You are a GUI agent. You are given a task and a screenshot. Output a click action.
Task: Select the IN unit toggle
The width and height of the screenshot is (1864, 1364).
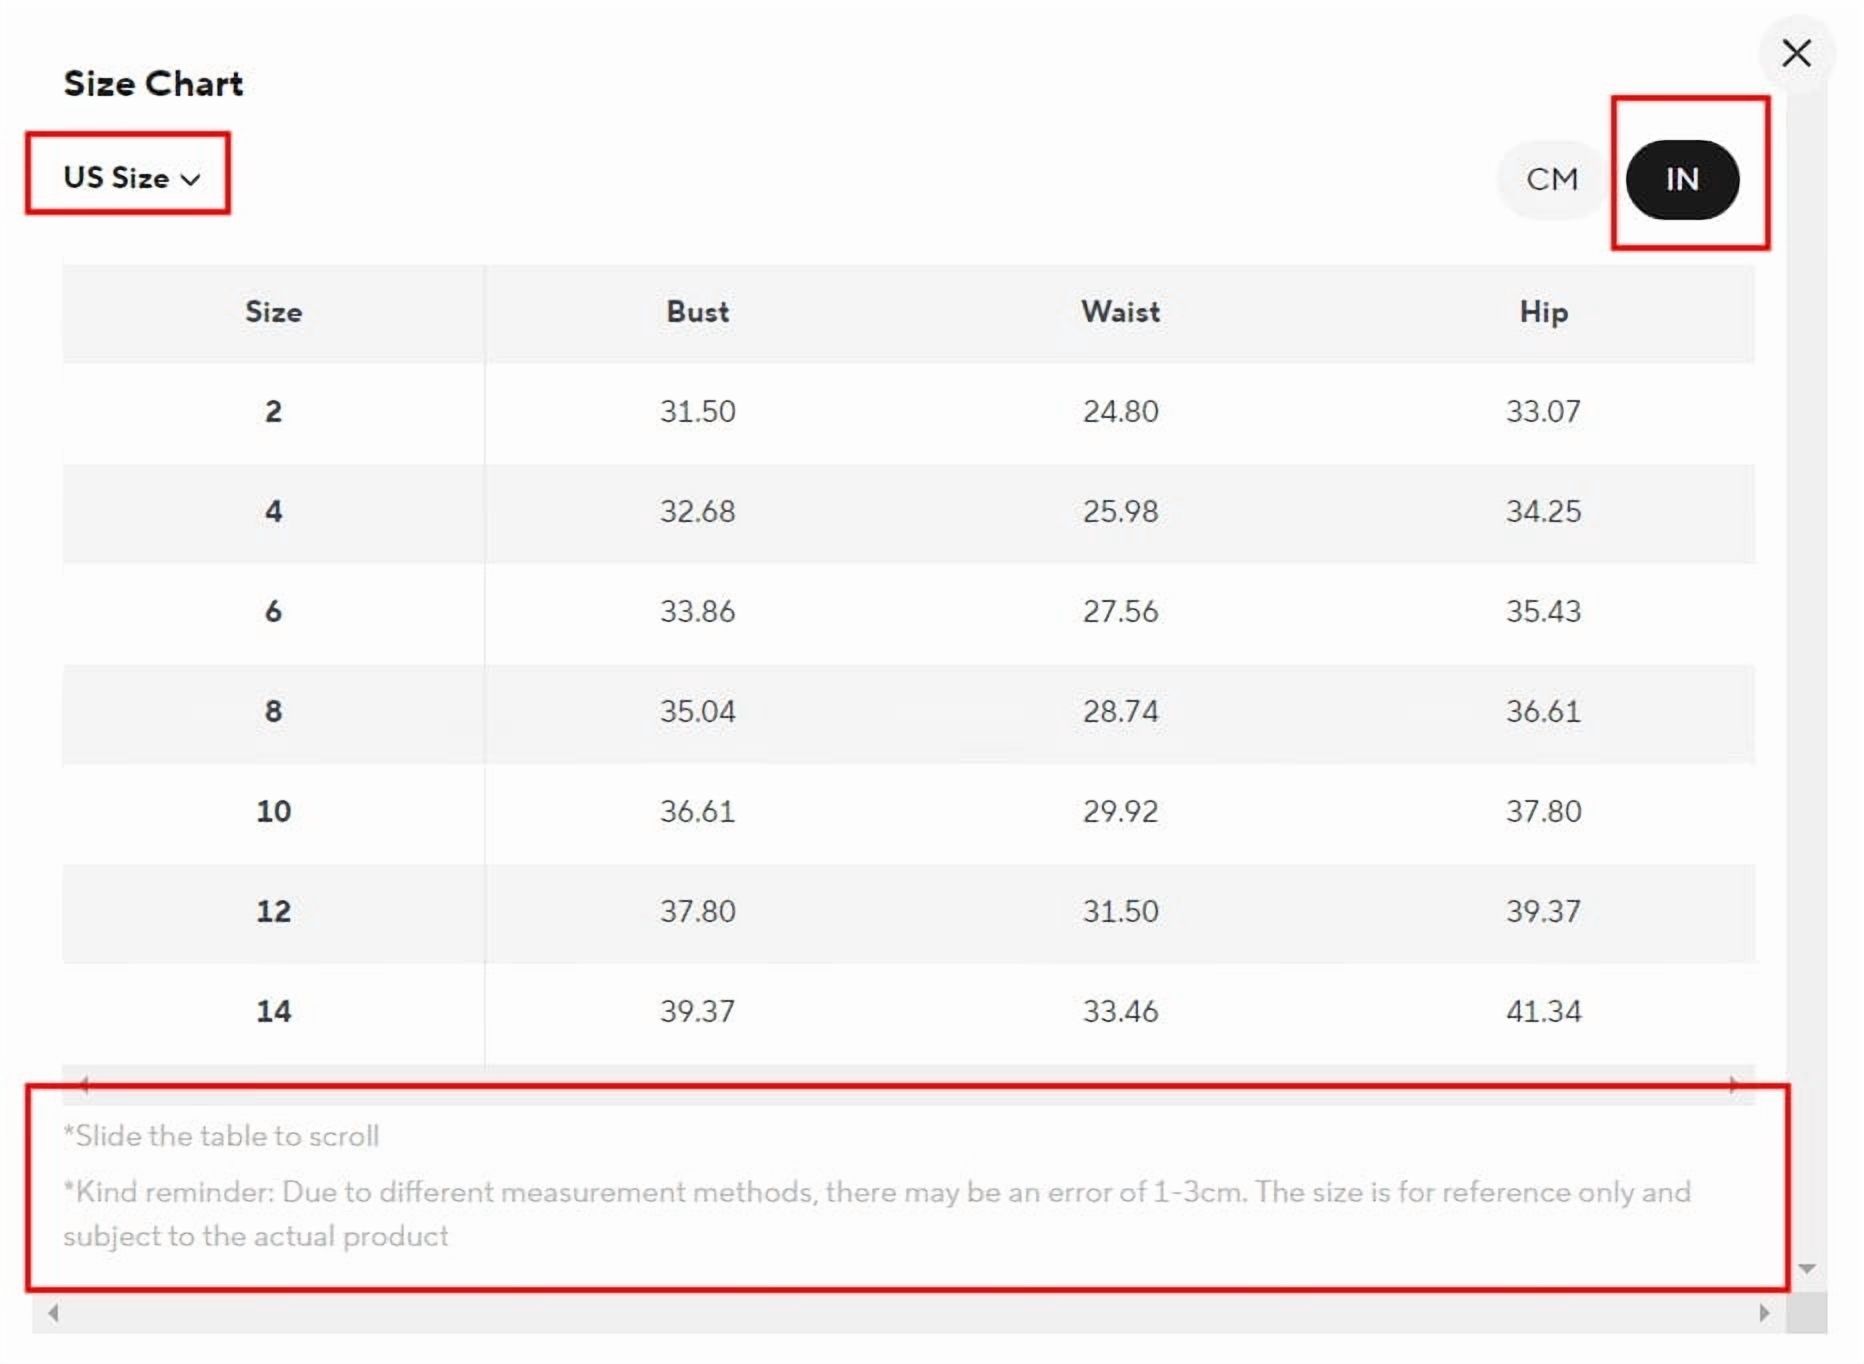pos(1682,179)
